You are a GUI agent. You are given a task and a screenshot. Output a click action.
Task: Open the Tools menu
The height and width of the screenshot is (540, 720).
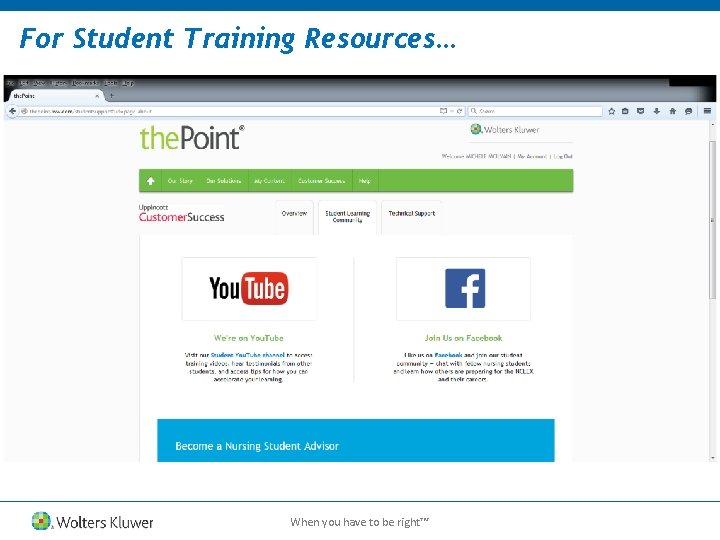point(111,83)
